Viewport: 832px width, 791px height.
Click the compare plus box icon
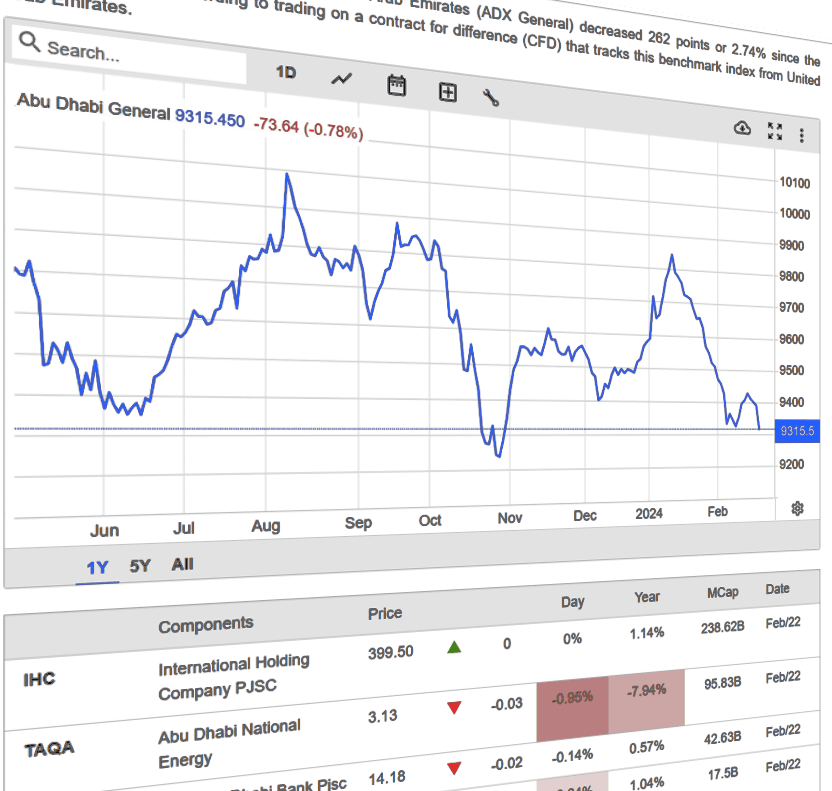tap(448, 92)
